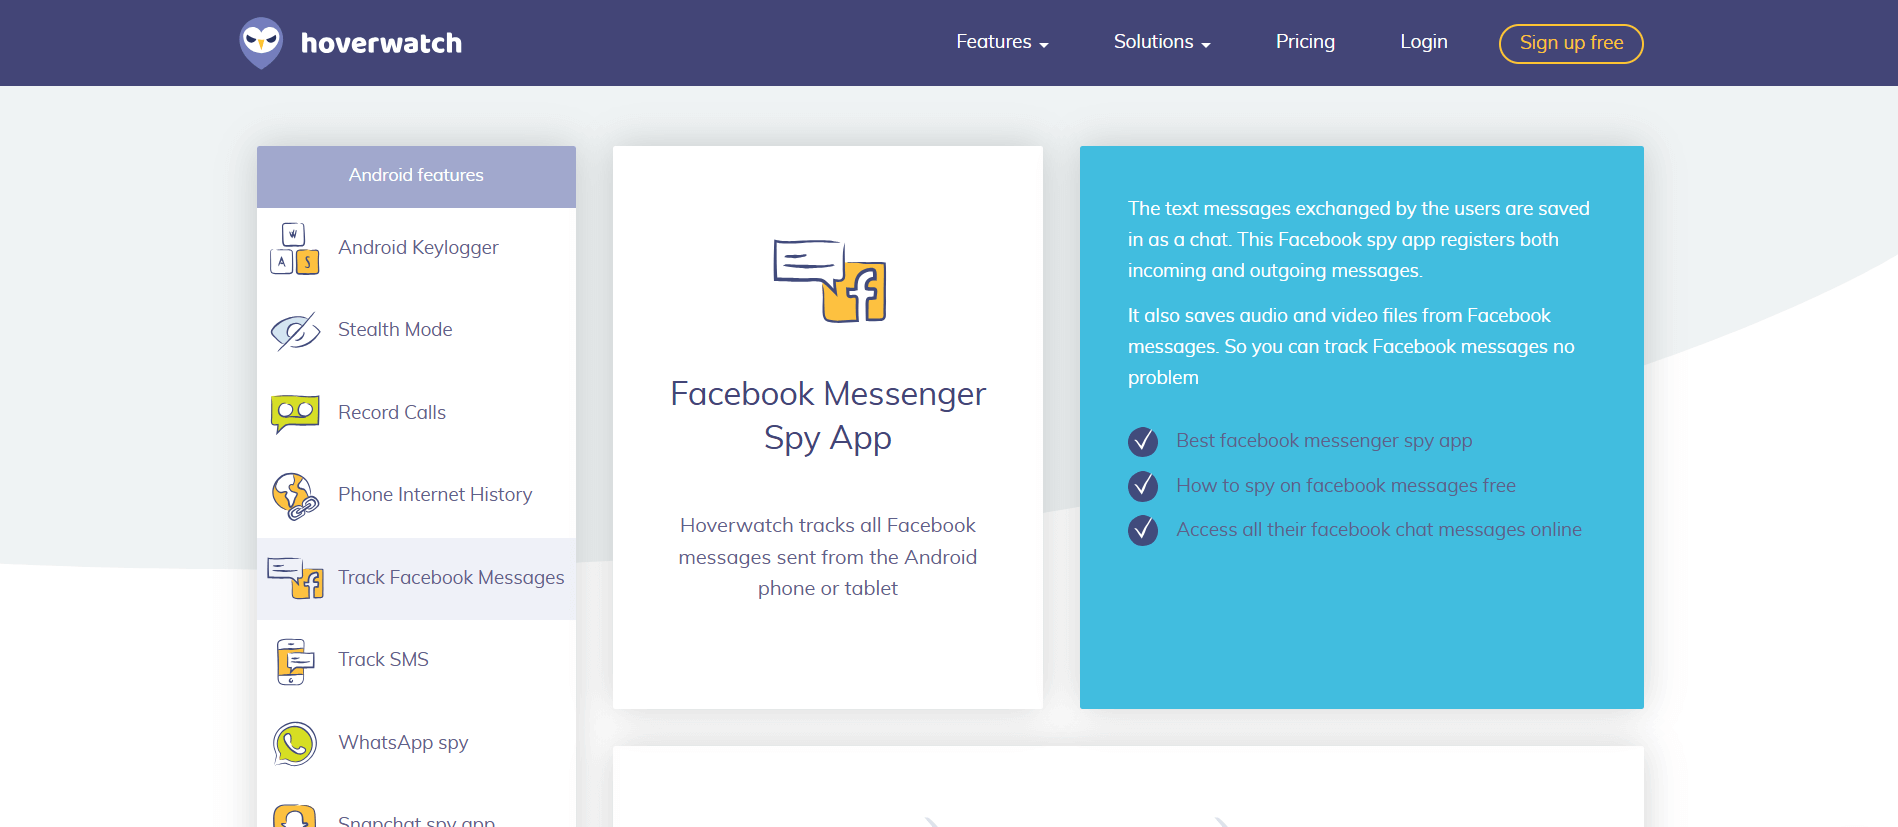1898x827 pixels.
Task: Click the Facebook Messenger Spy App heading
Action: pos(828,416)
